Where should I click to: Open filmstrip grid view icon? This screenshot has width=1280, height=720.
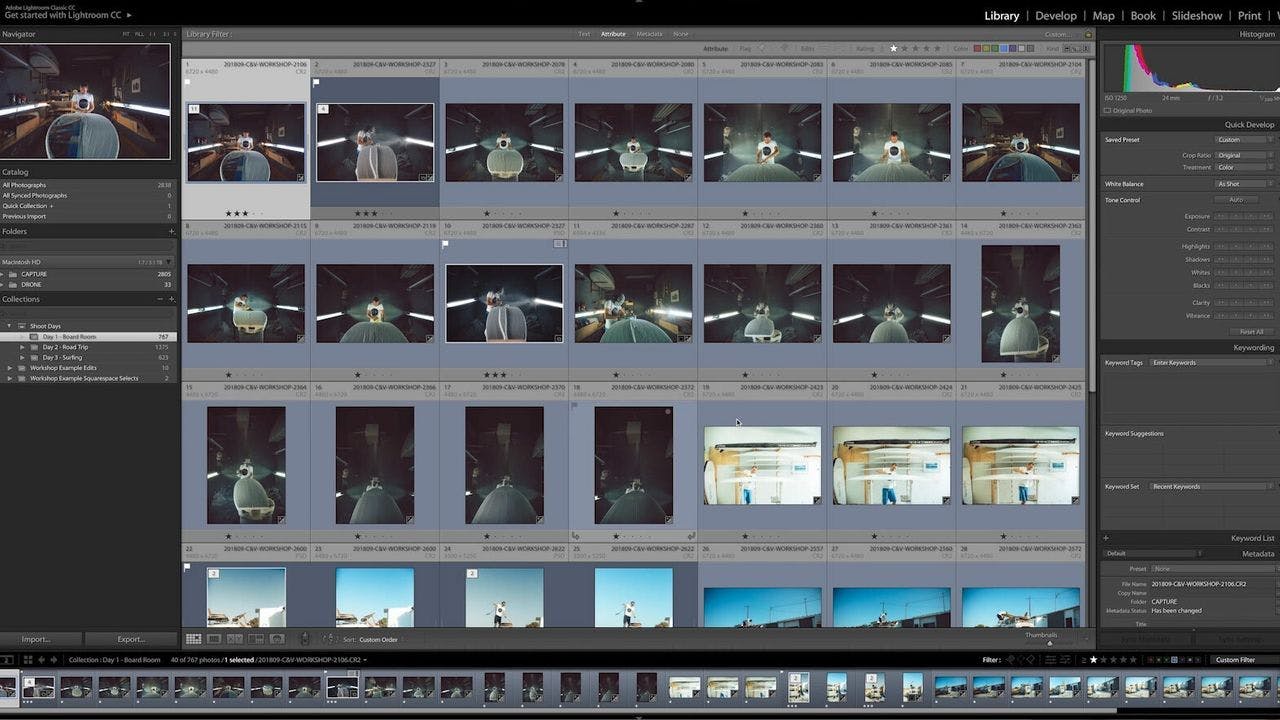coord(27,660)
